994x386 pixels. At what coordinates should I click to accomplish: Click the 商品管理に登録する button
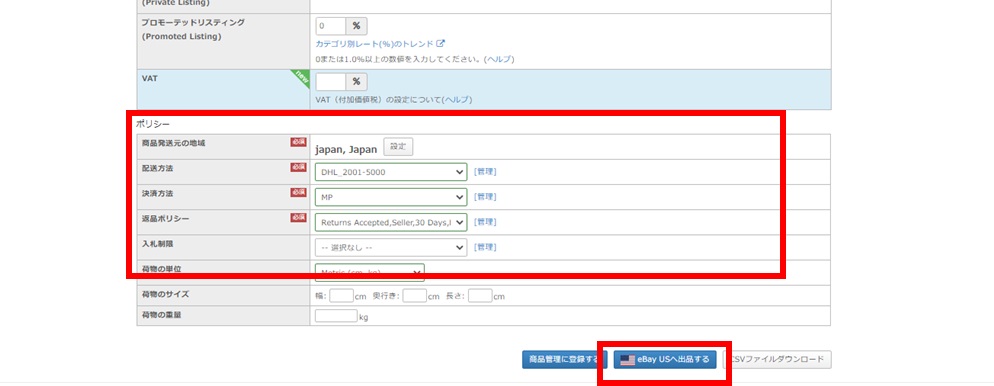(564, 360)
